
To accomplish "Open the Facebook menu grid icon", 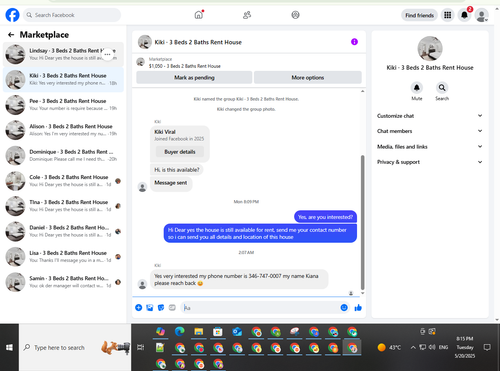I will pyautogui.click(x=448, y=15).
